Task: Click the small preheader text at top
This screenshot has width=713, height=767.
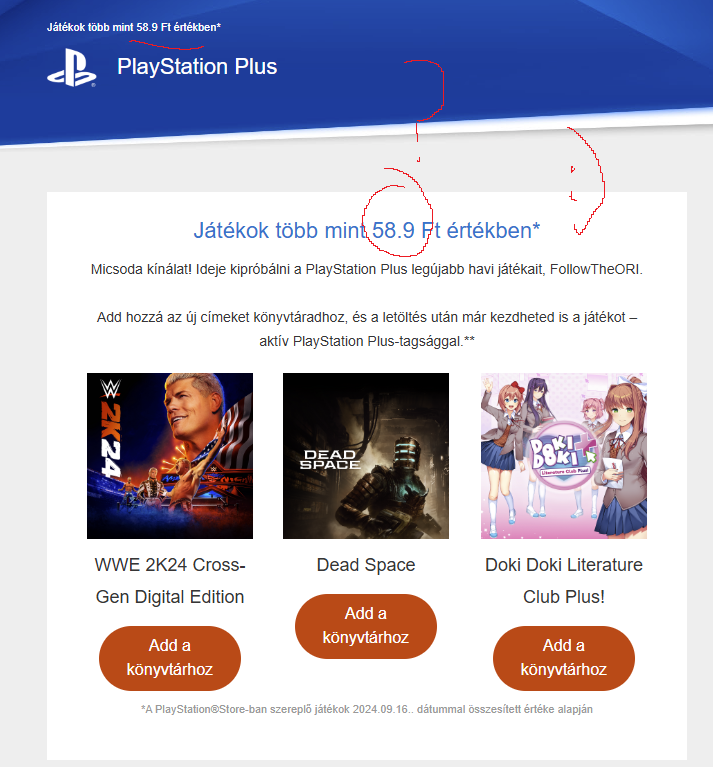Action: [x=134, y=27]
